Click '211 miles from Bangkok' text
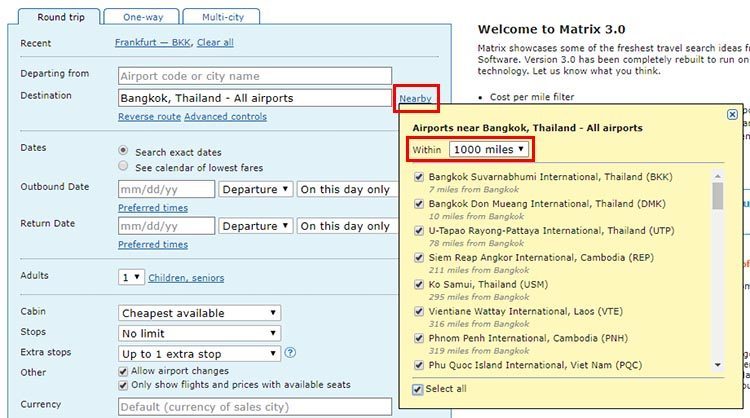Viewport: 750px width, 418px height. coord(479,270)
